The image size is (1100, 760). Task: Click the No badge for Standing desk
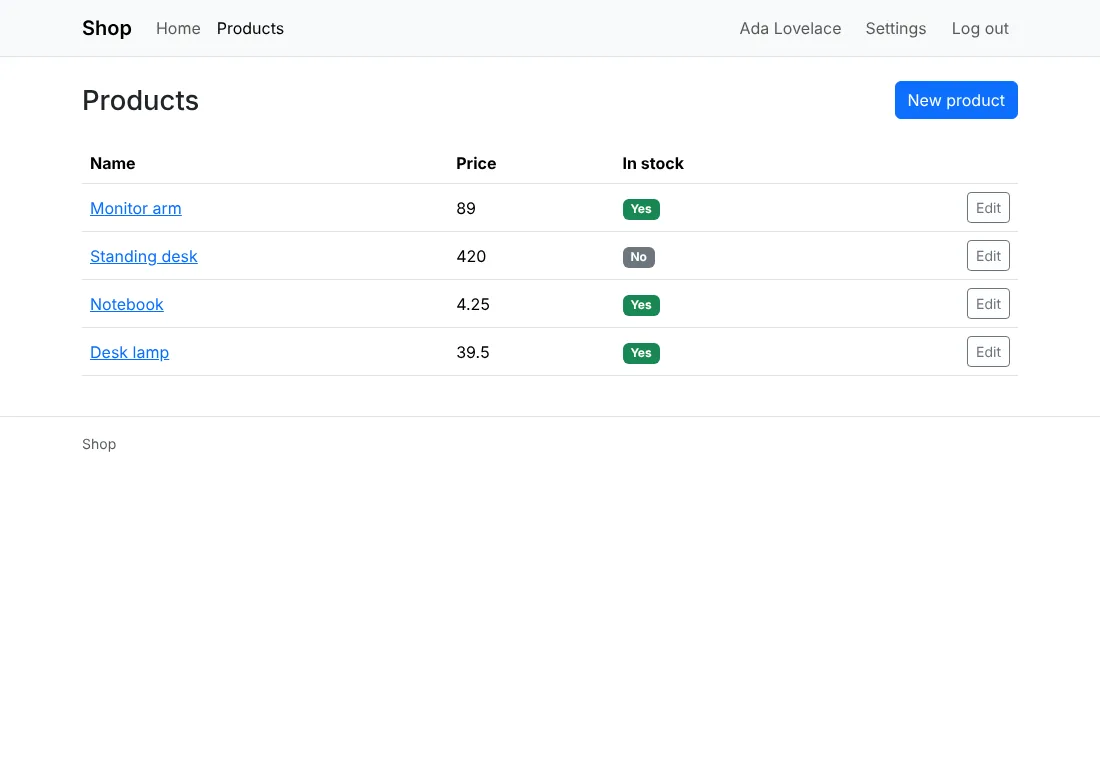point(638,257)
